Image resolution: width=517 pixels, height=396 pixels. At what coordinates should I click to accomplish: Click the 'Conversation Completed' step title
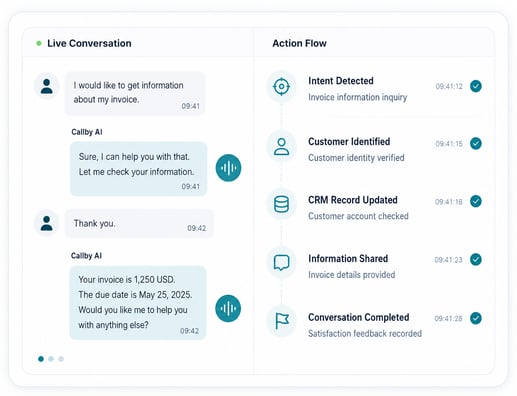coord(359,317)
